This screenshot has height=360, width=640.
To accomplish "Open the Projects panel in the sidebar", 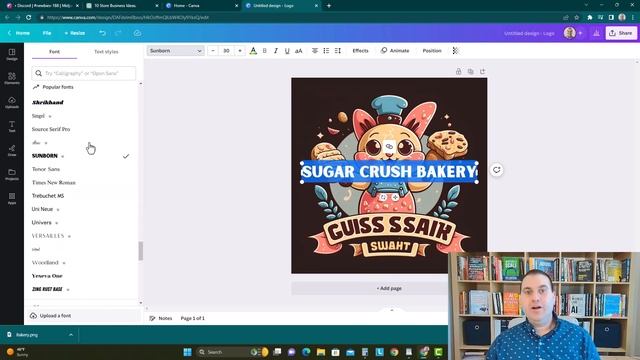I will pos(12,175).
